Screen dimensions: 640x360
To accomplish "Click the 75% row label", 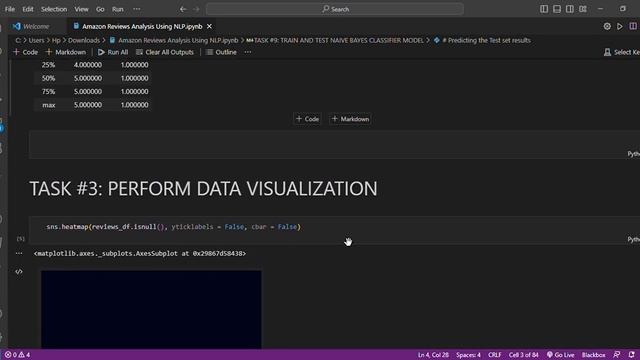I will pos(48,91).
